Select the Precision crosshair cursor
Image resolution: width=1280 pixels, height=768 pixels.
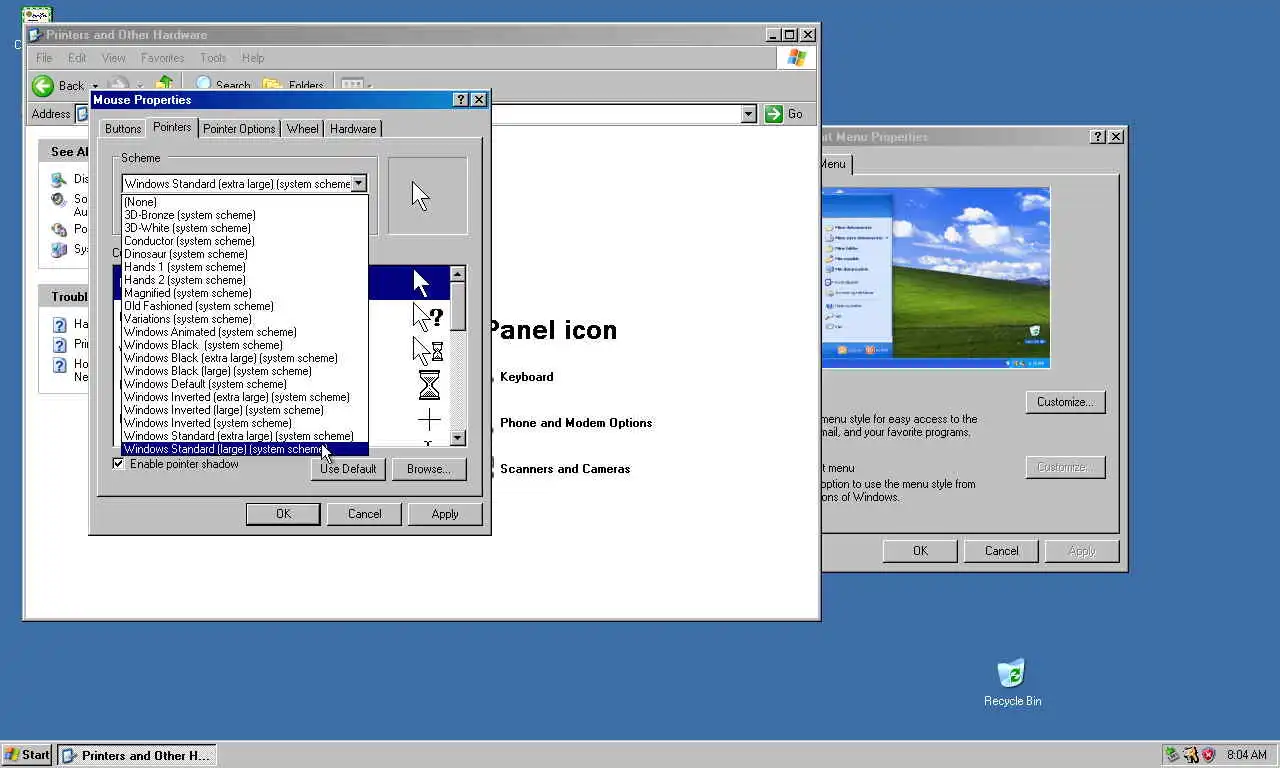(429, 419)
